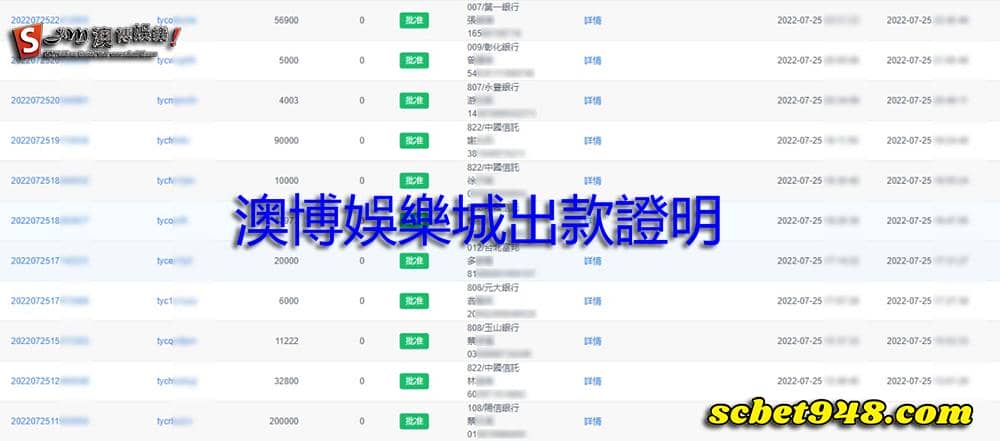This screenshot has height=441, width=1000.
Task: Open the order number link in the 10000 row
Action: pos(50,181)
